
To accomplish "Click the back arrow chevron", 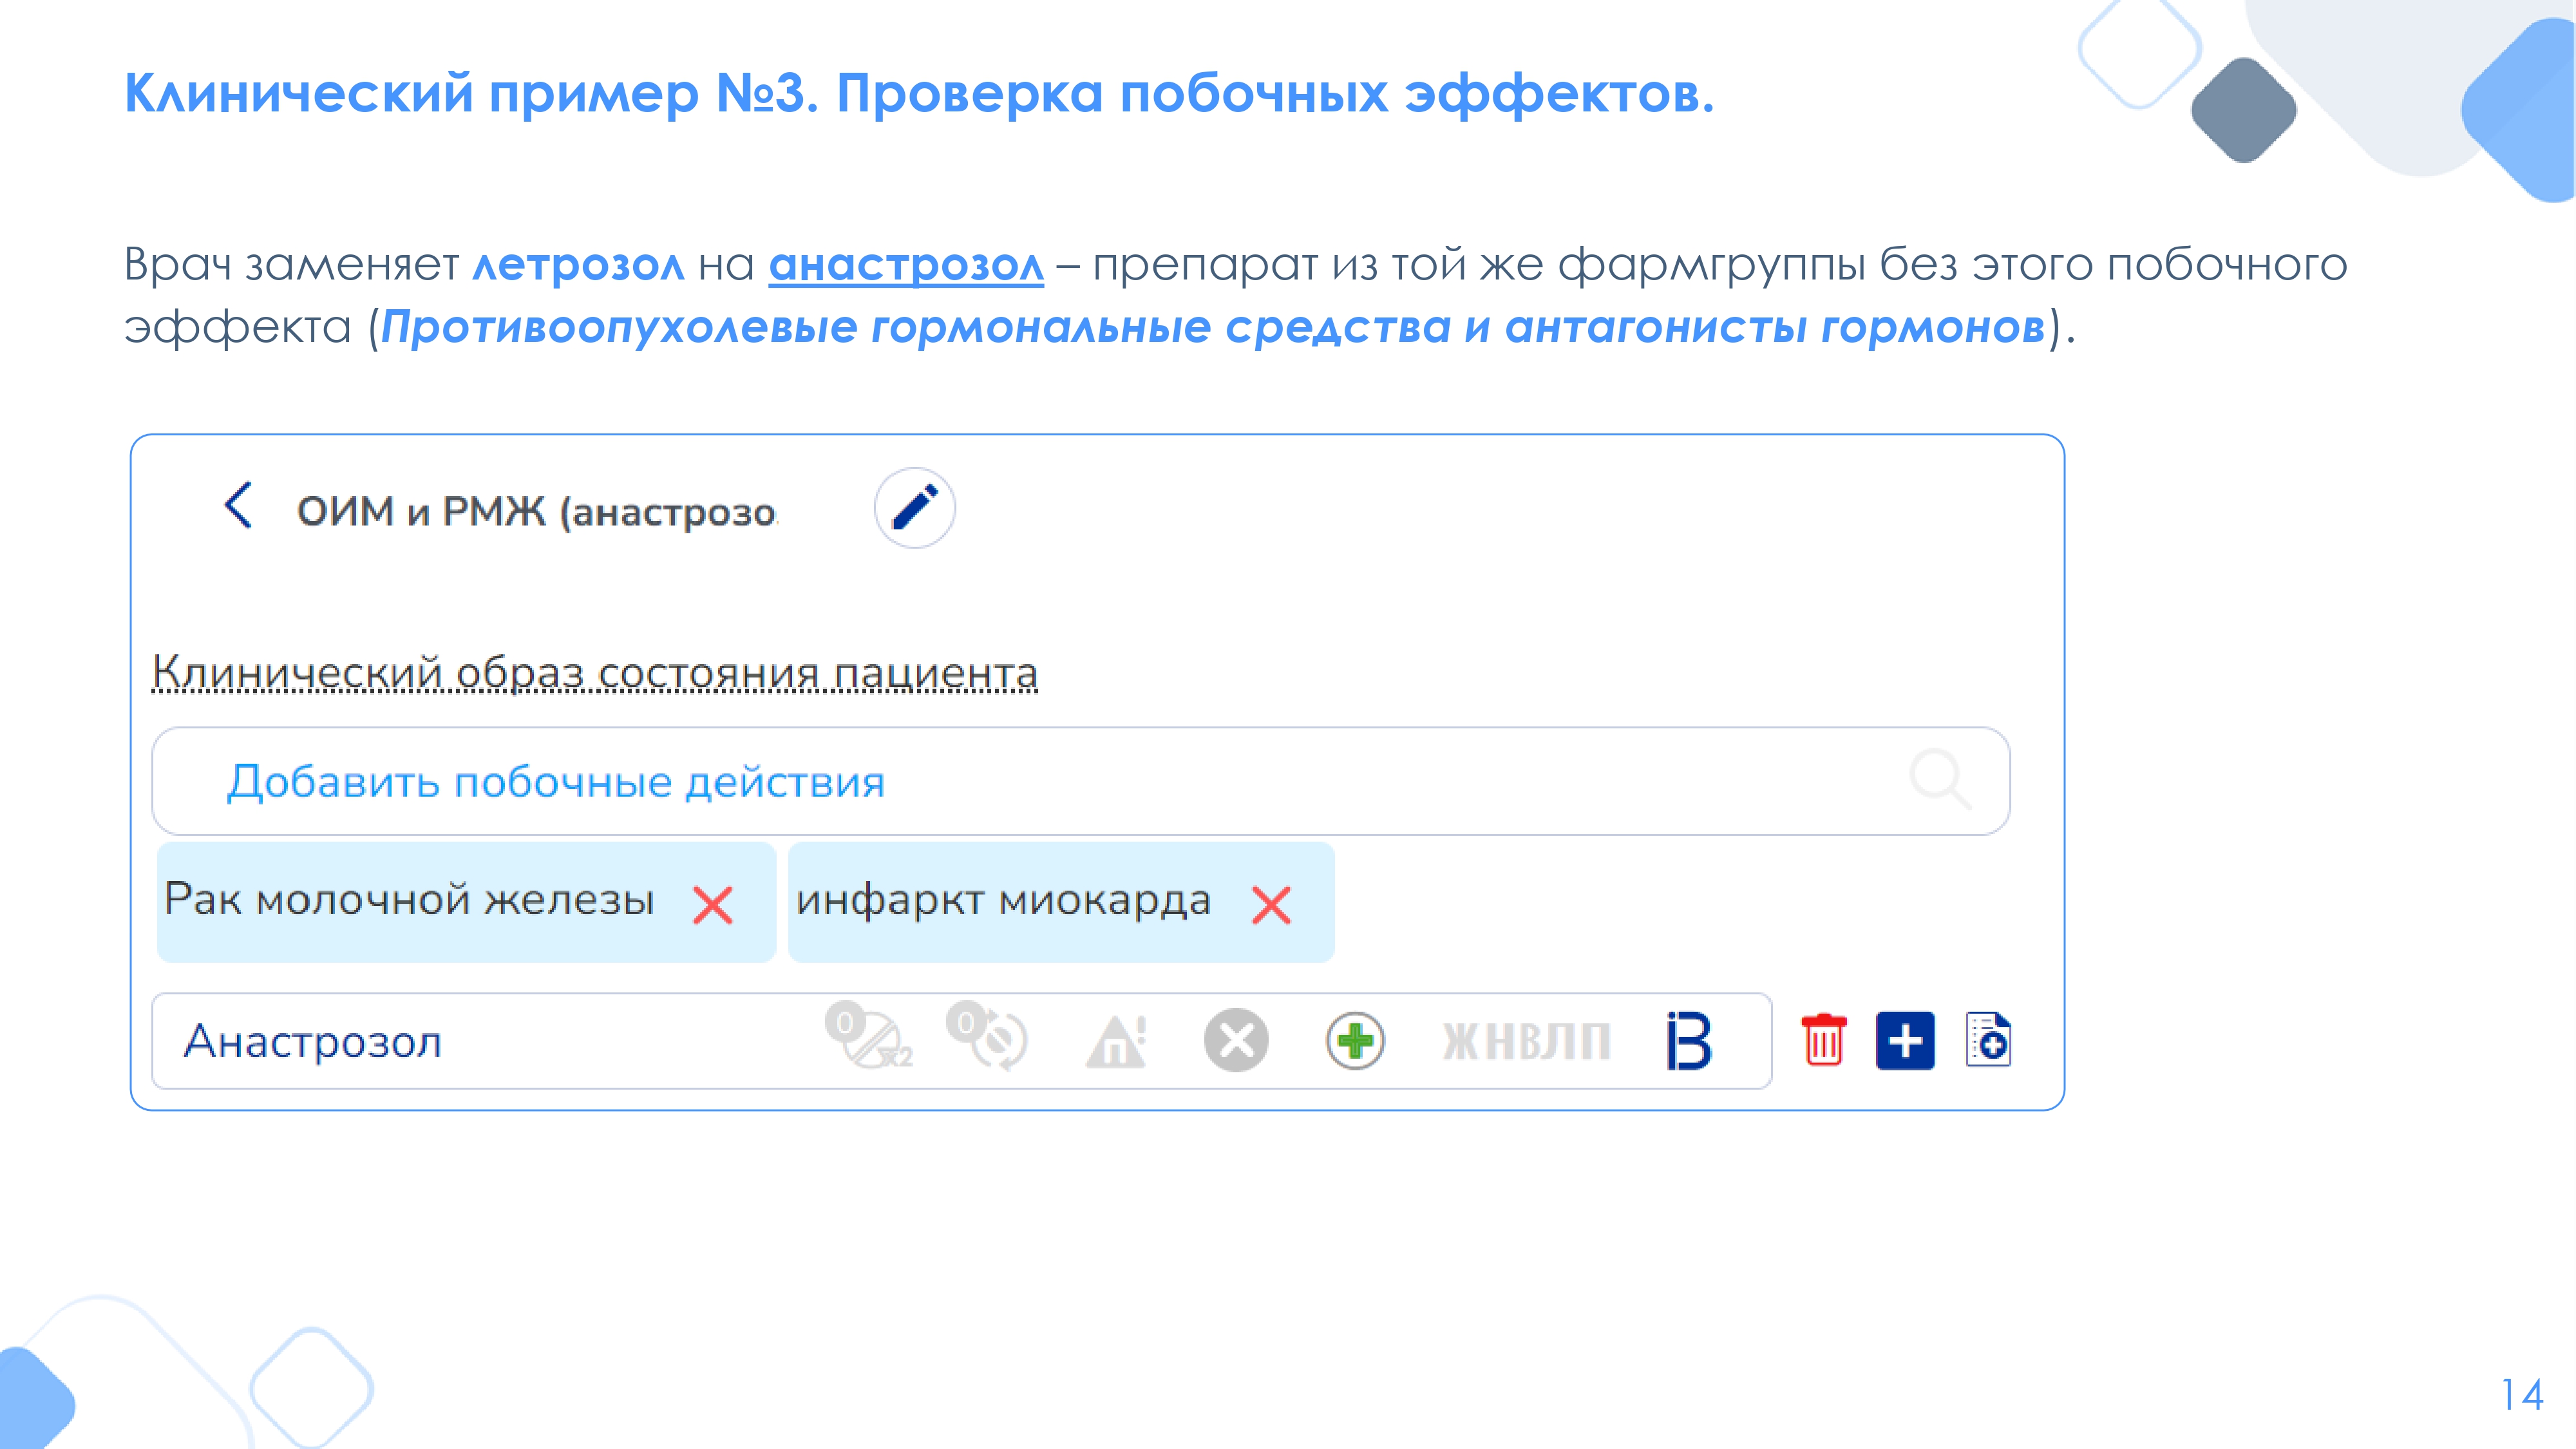I will tap(238, 506).
